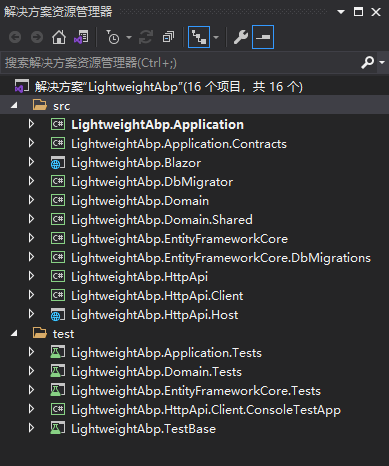Screen dimensions: 389x466
Task: Click flask icon of LightweightAbp.EntityFrameworkCore.Tests
Action: point(58,390)
